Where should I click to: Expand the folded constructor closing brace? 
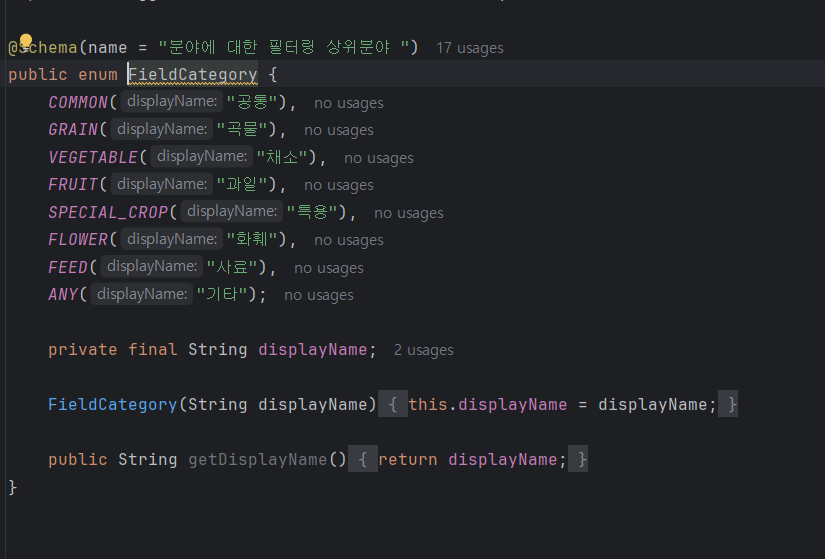tap(728, 404)
